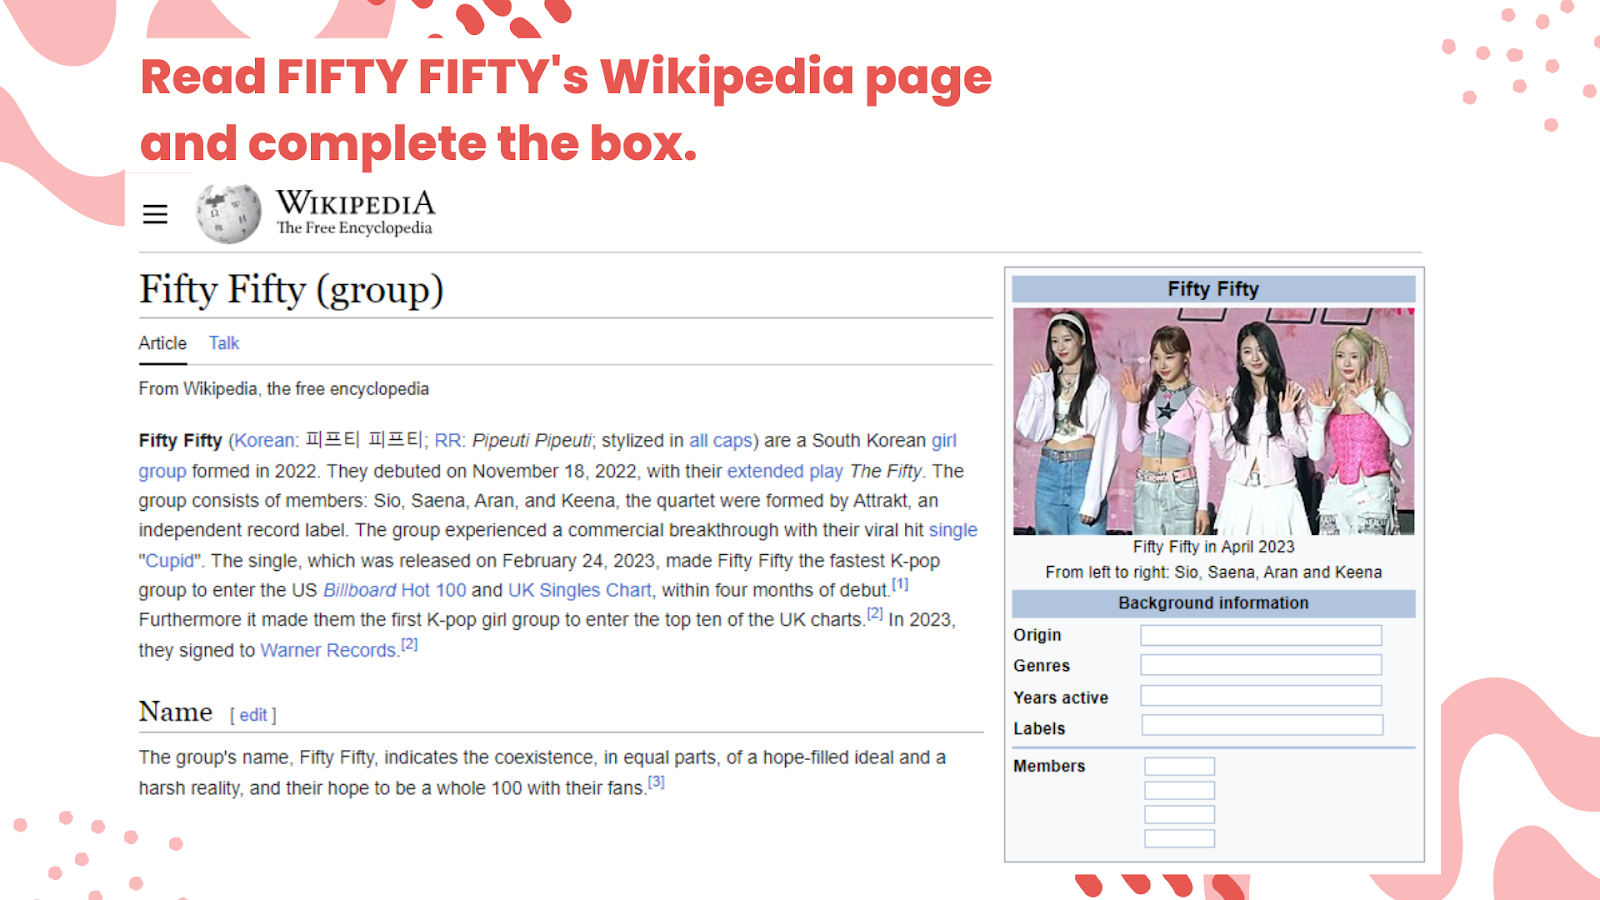Follow the RR romanization link
Image resolution: width=1600 pixels, height=900 pixels.
click(447, 440)
